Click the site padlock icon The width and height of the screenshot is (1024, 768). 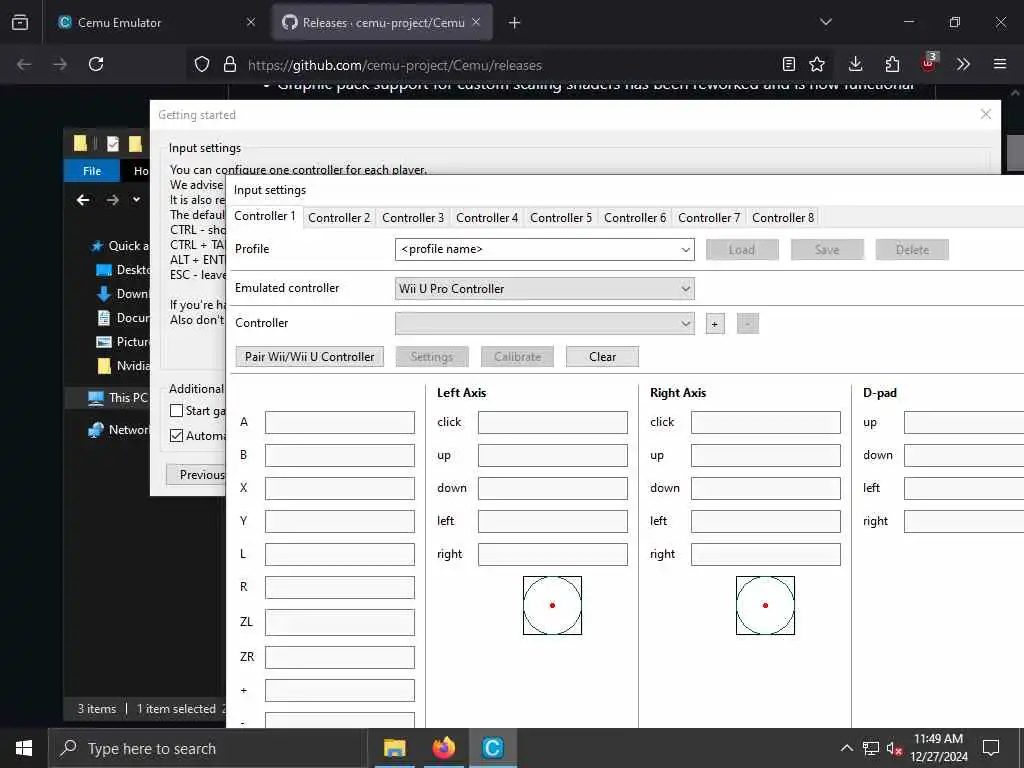[229, 65]
